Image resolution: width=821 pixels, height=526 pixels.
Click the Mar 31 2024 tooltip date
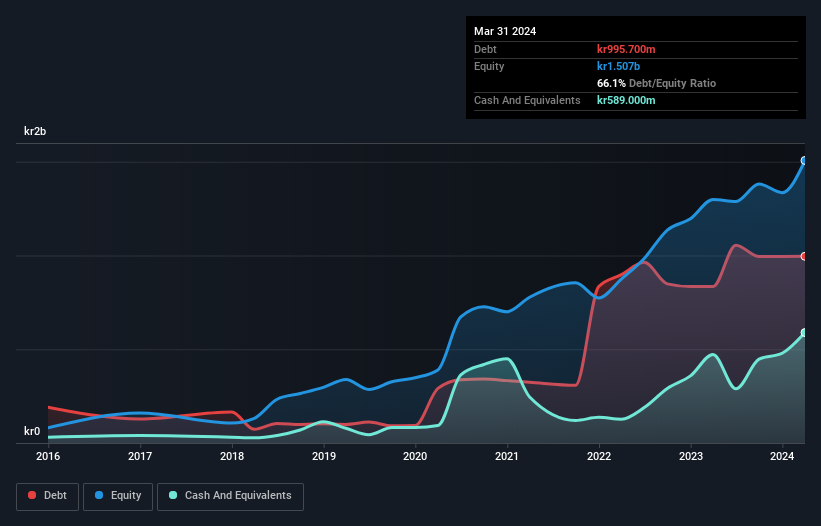click(x=505, y=31)
